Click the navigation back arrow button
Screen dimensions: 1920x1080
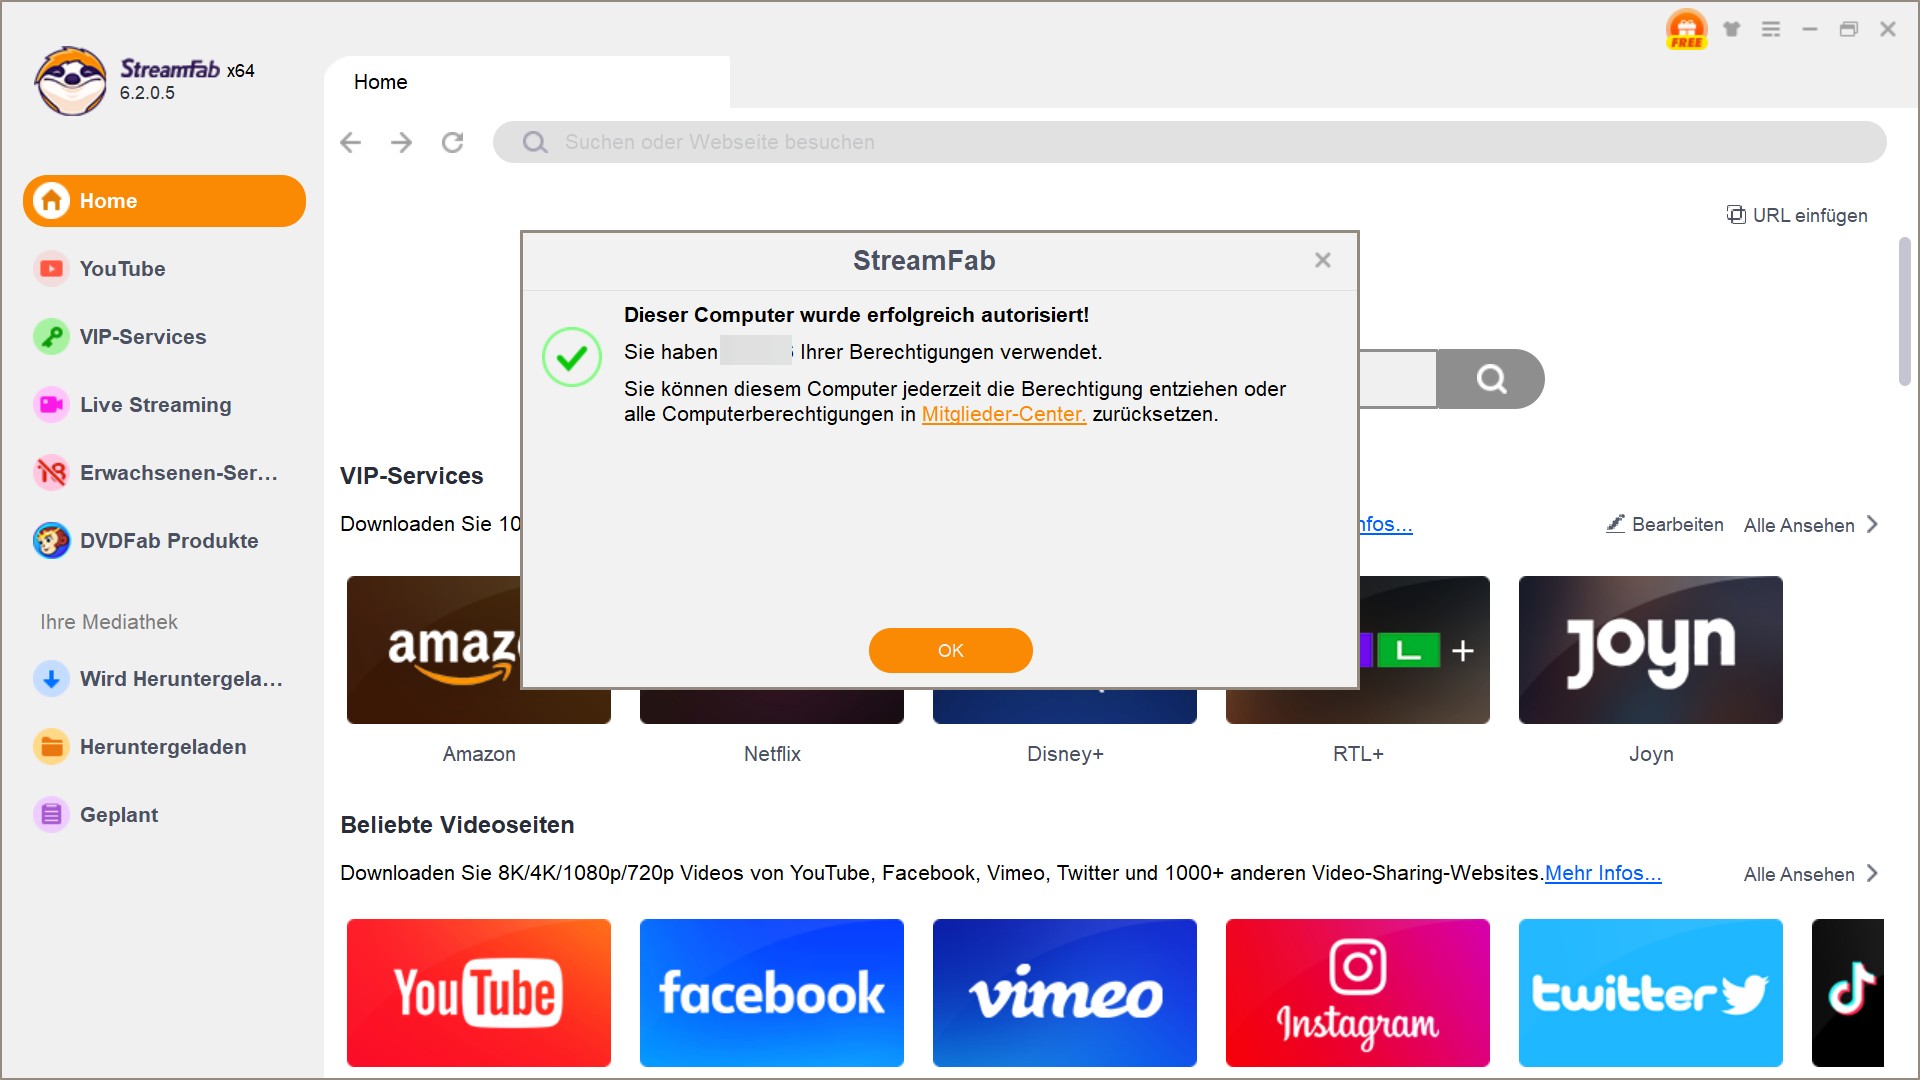(x=348, y=141)
